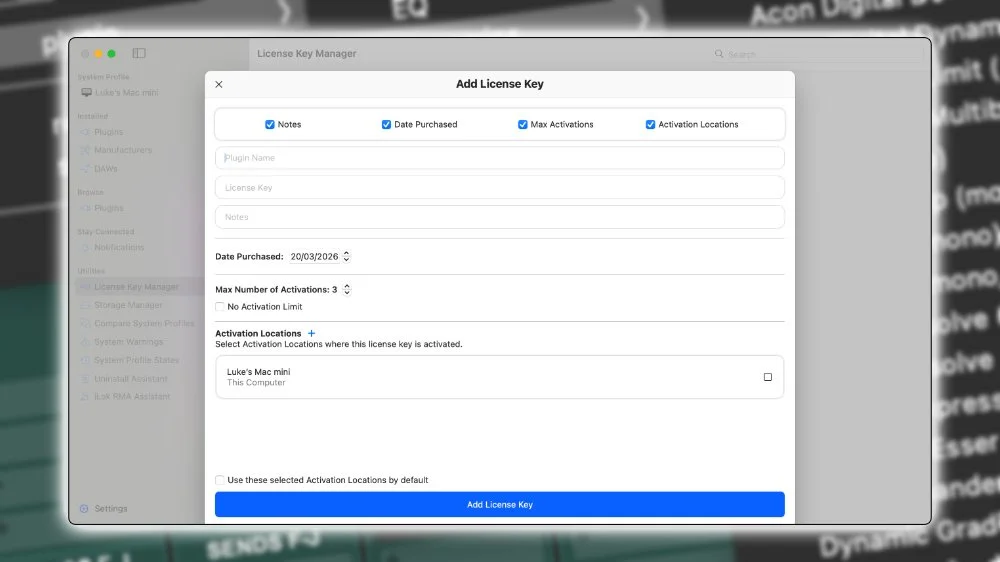Screen dimensions: 1000x562
Task: Click the blue Add License Key button
Action: click(499, 505)
